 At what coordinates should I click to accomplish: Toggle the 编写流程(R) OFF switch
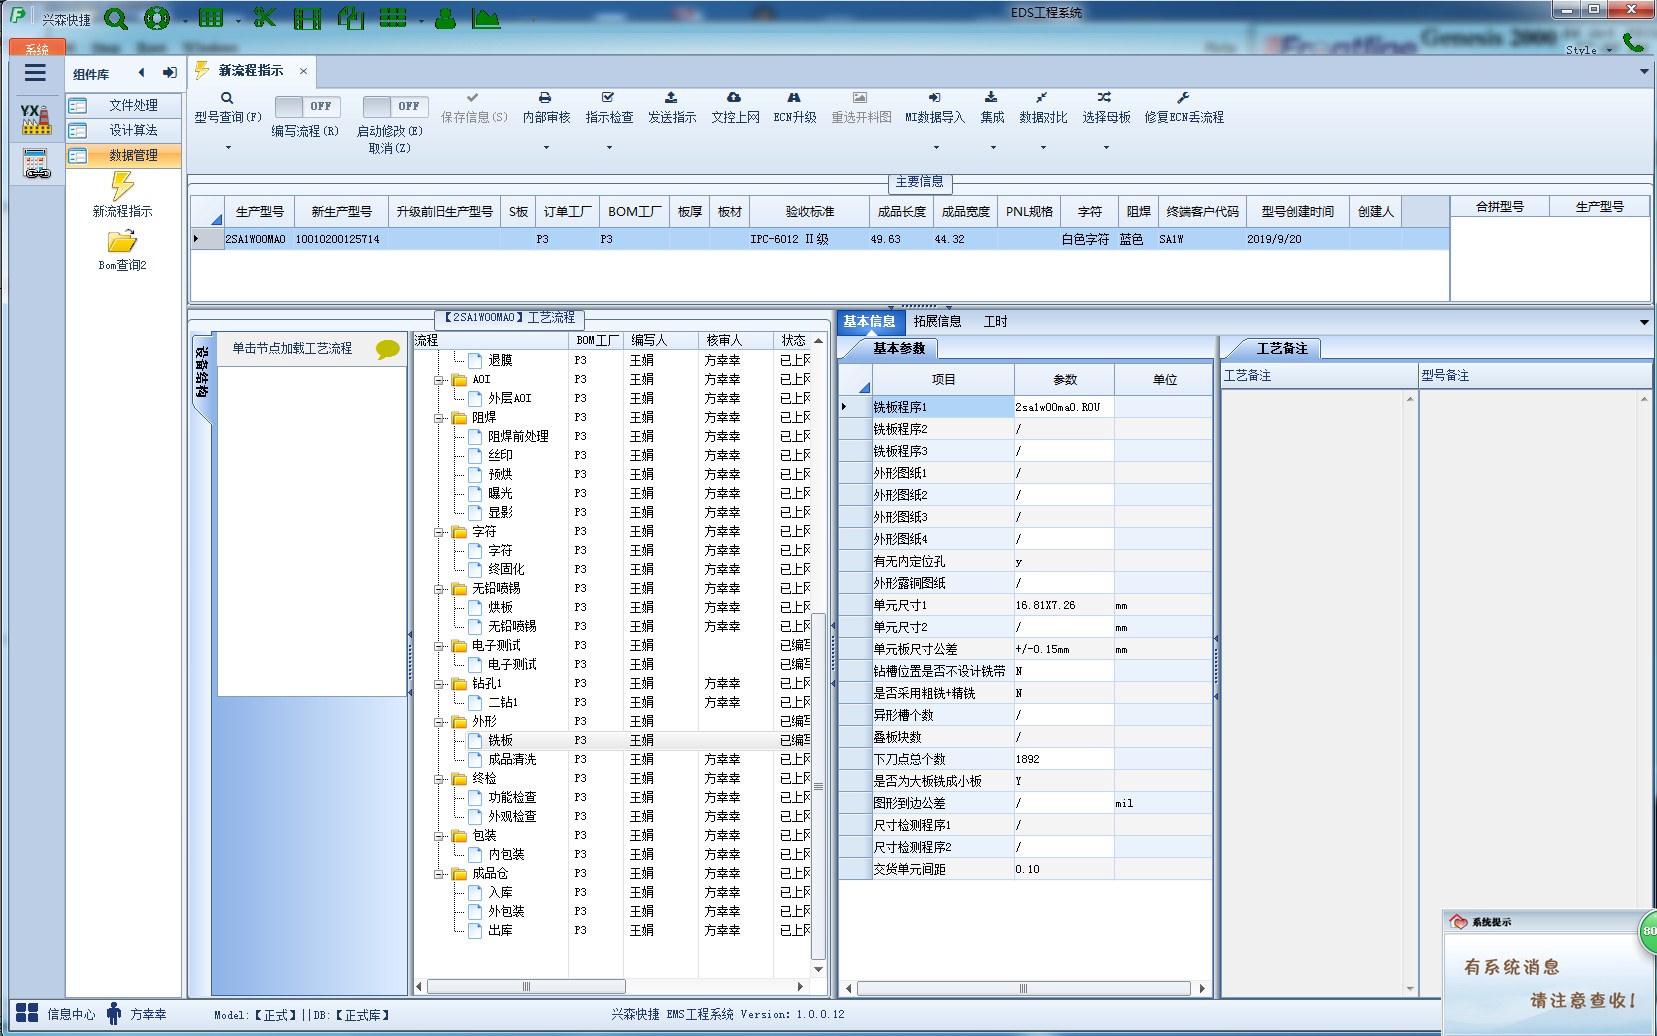pos(308,106)
